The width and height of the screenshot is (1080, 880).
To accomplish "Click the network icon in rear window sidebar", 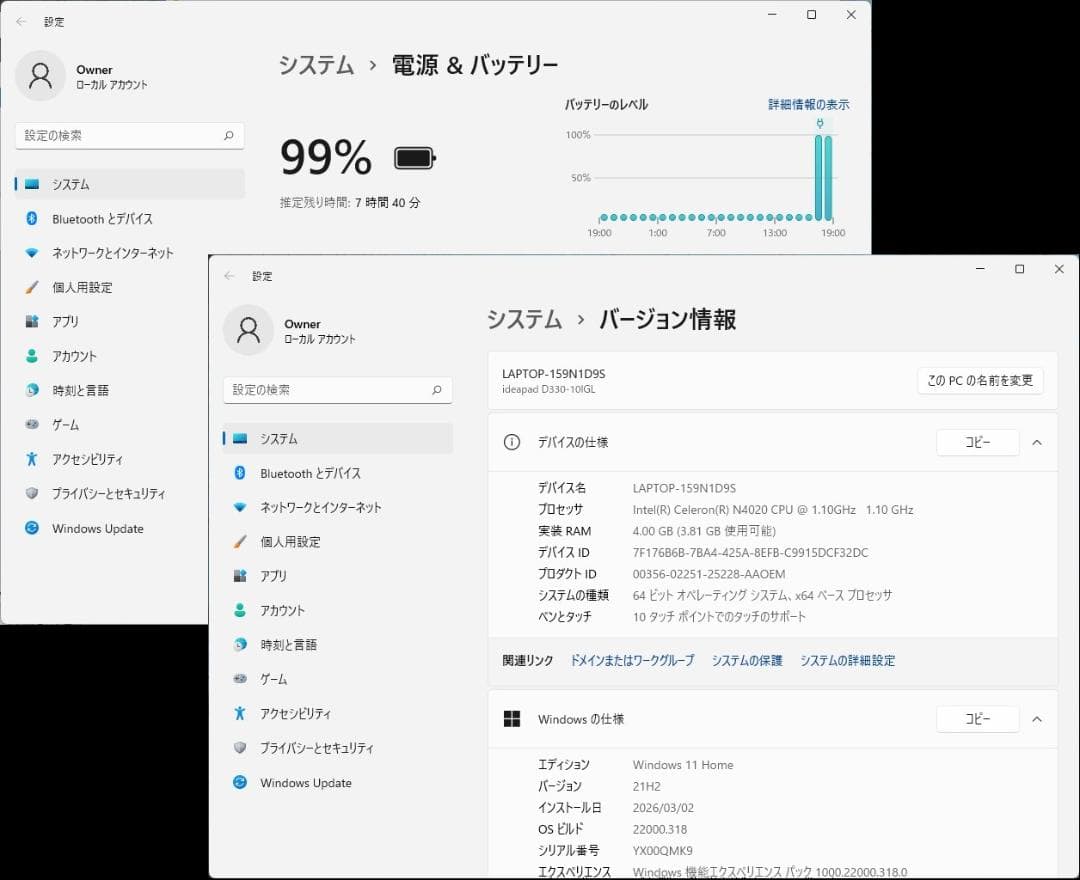I will 32,253.
